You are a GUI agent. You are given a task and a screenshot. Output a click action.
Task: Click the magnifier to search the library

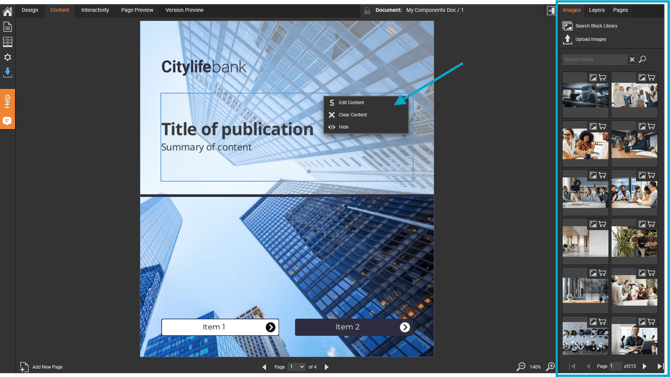[x=642, y=59]
